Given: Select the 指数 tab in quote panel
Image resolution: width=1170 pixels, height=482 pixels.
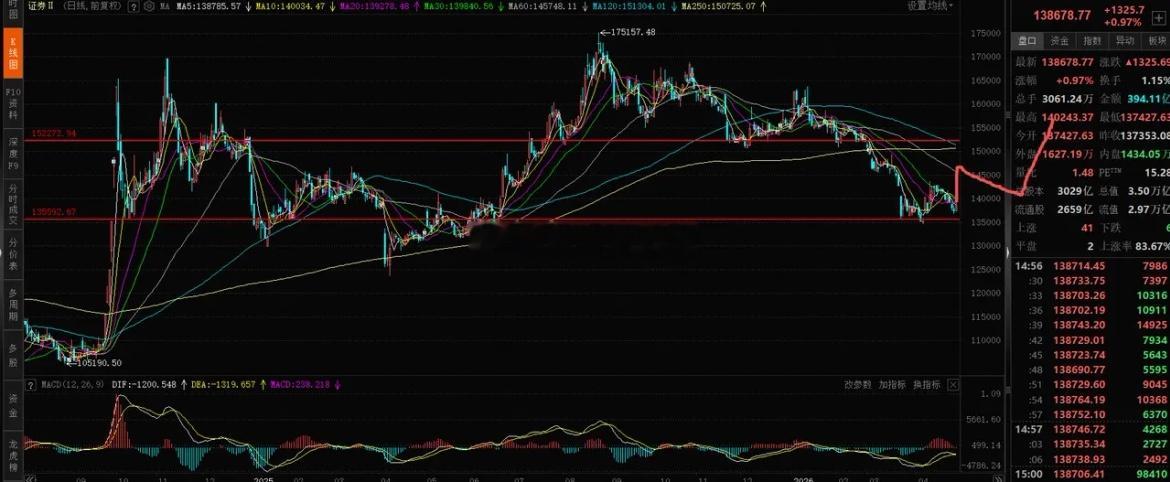Looking at the screenshot, I should [x=1092, y=41].
